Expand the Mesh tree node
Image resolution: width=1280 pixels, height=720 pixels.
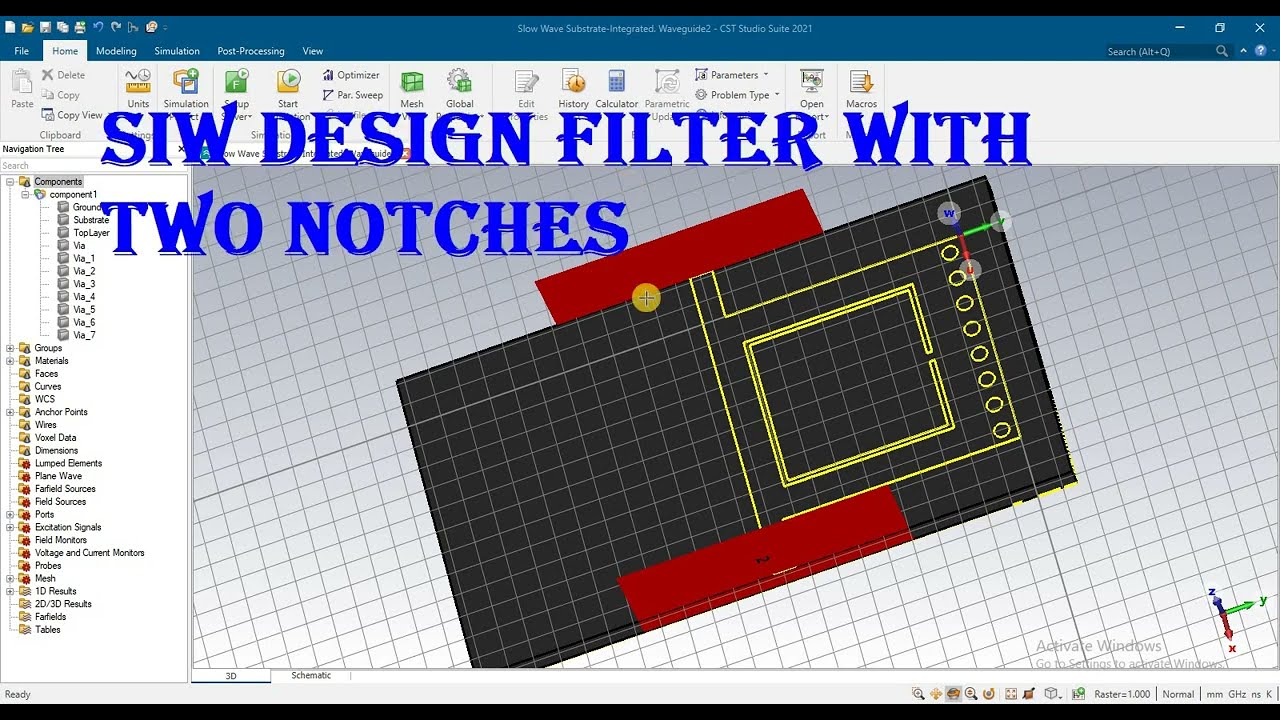click(10, 579)
